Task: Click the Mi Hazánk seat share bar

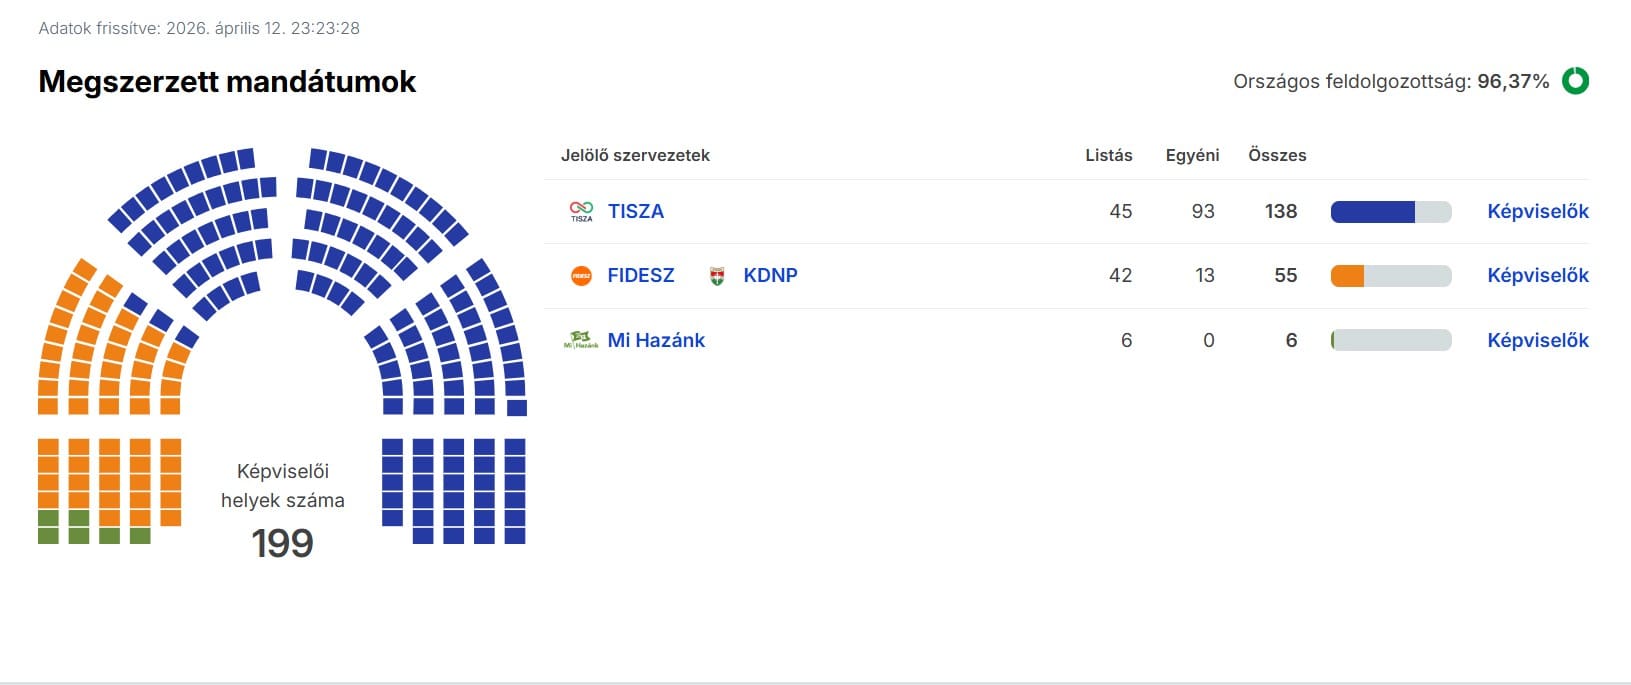Action: tap(1390, 341)
